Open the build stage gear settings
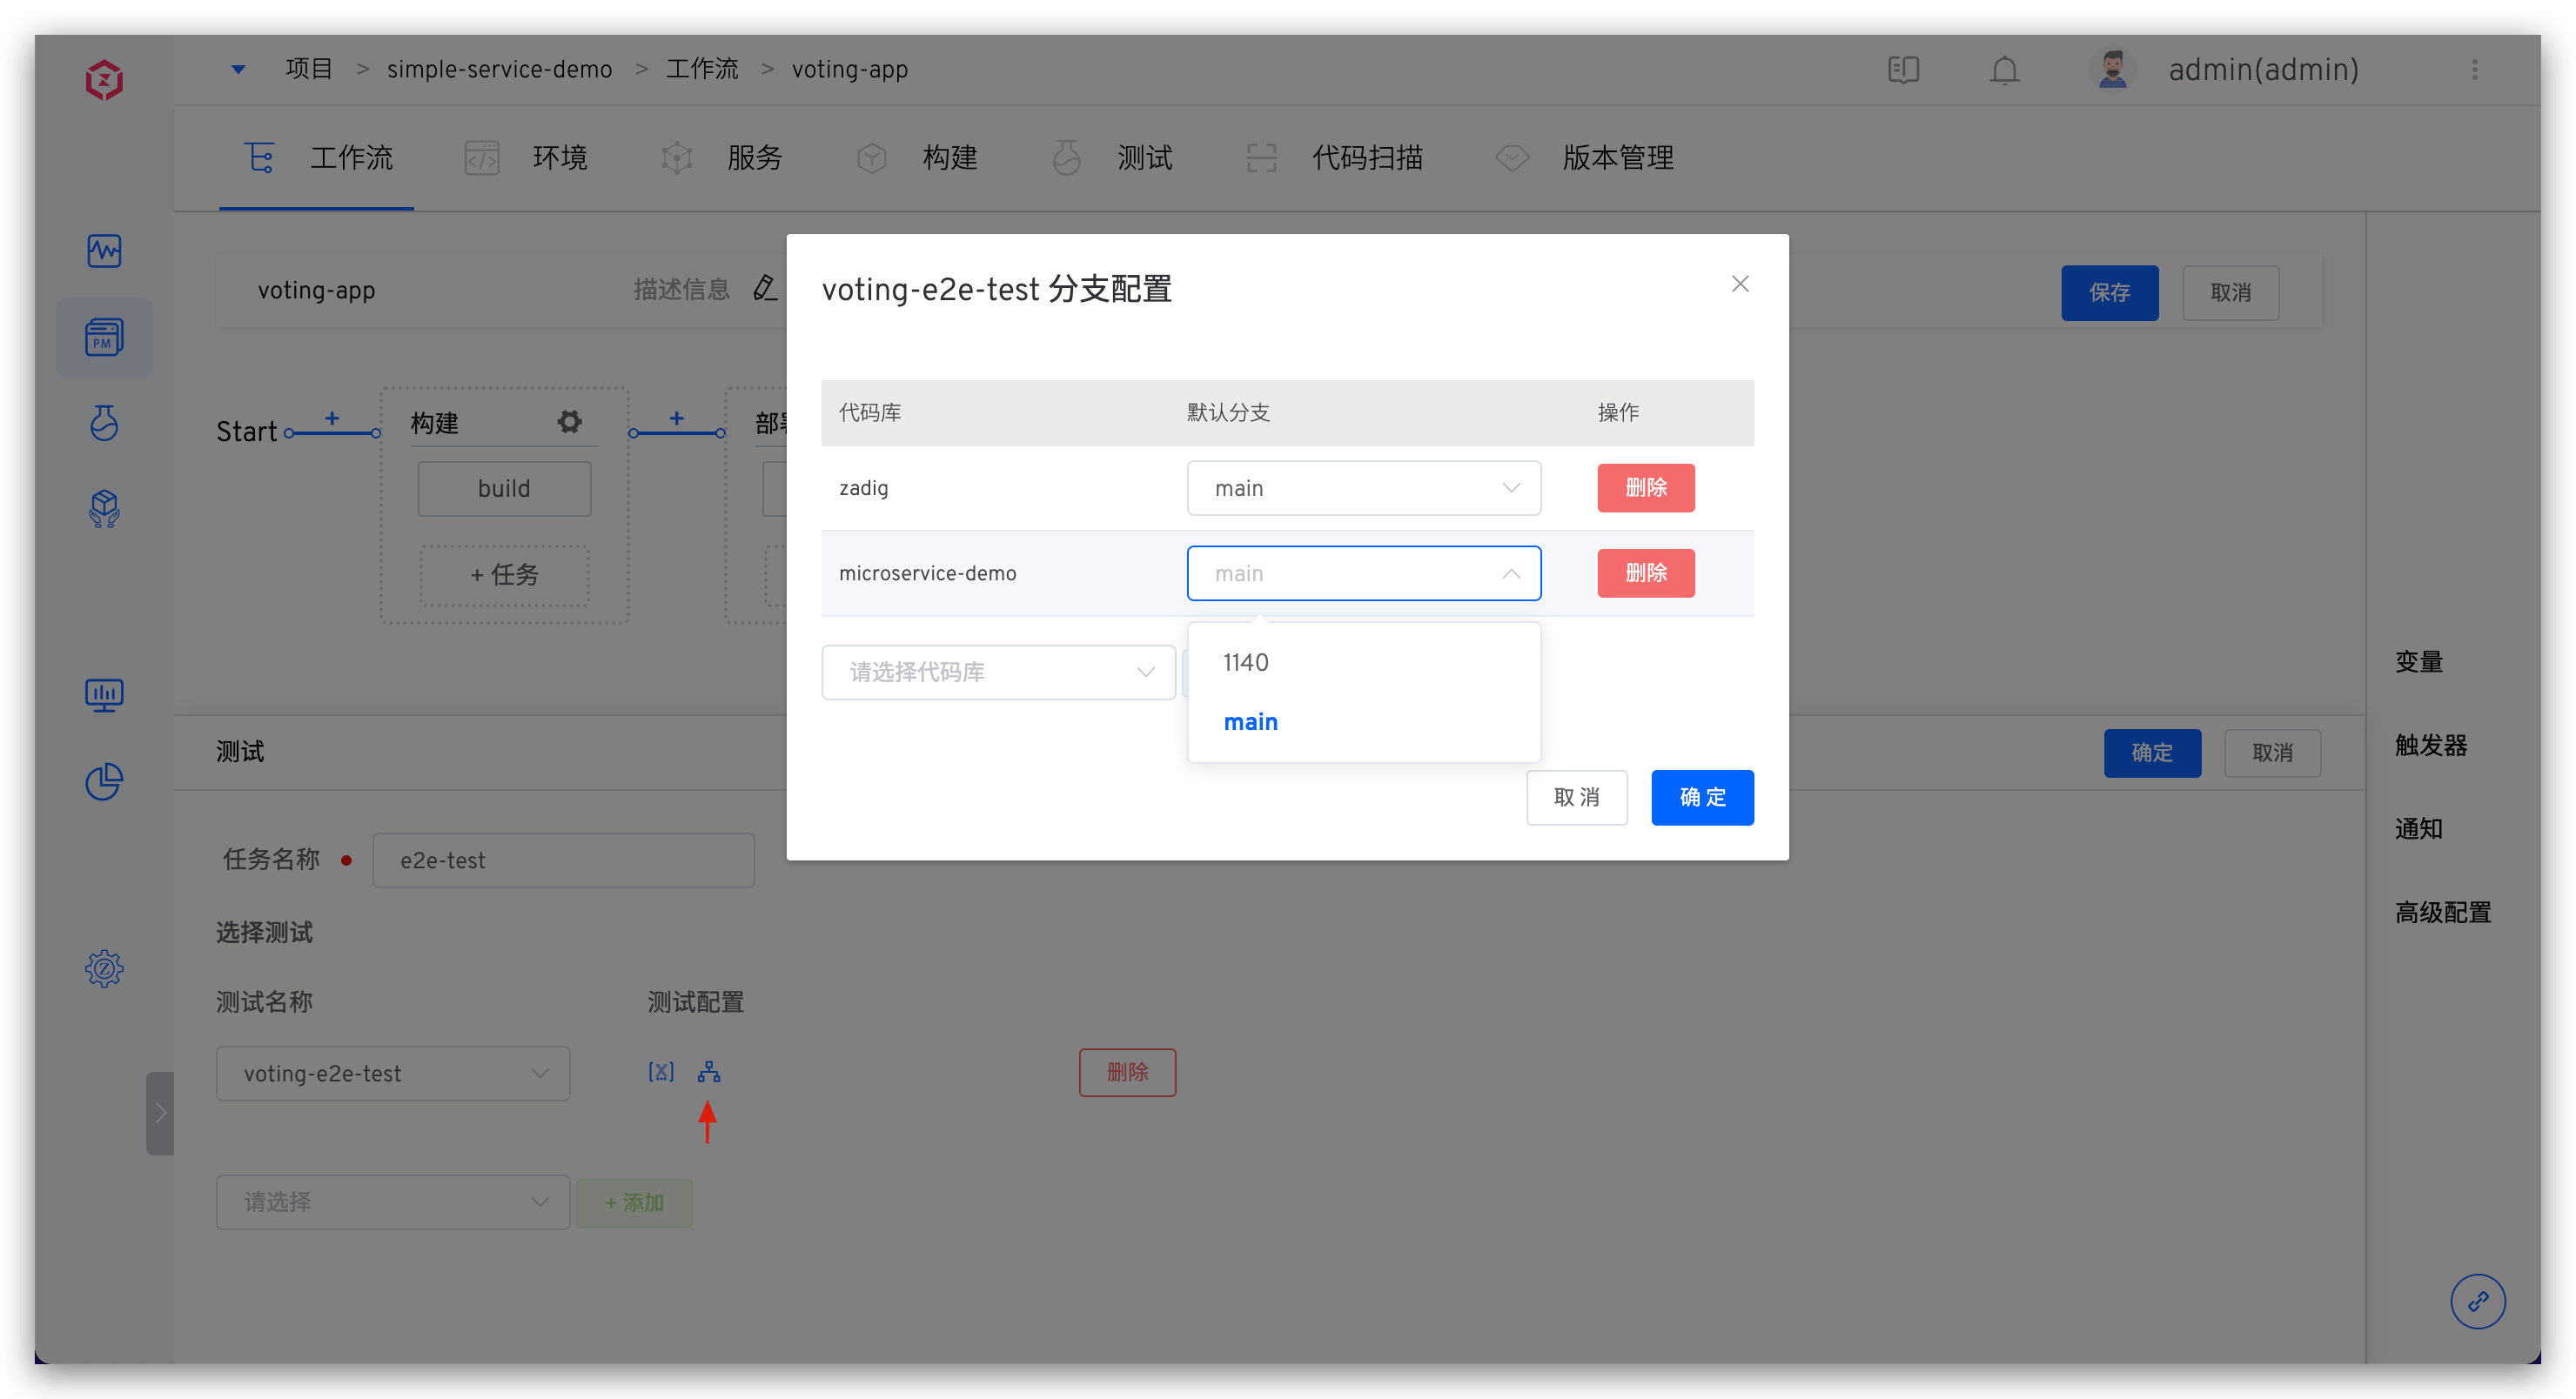The image size is (2576, 1399). tap(570, 422)
